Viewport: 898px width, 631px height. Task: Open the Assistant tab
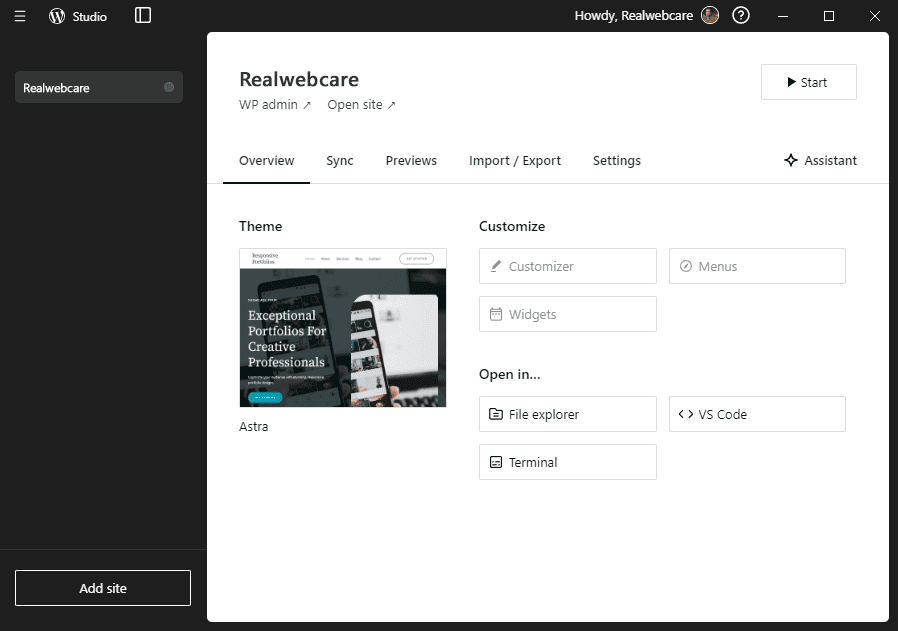pos(820,160)
